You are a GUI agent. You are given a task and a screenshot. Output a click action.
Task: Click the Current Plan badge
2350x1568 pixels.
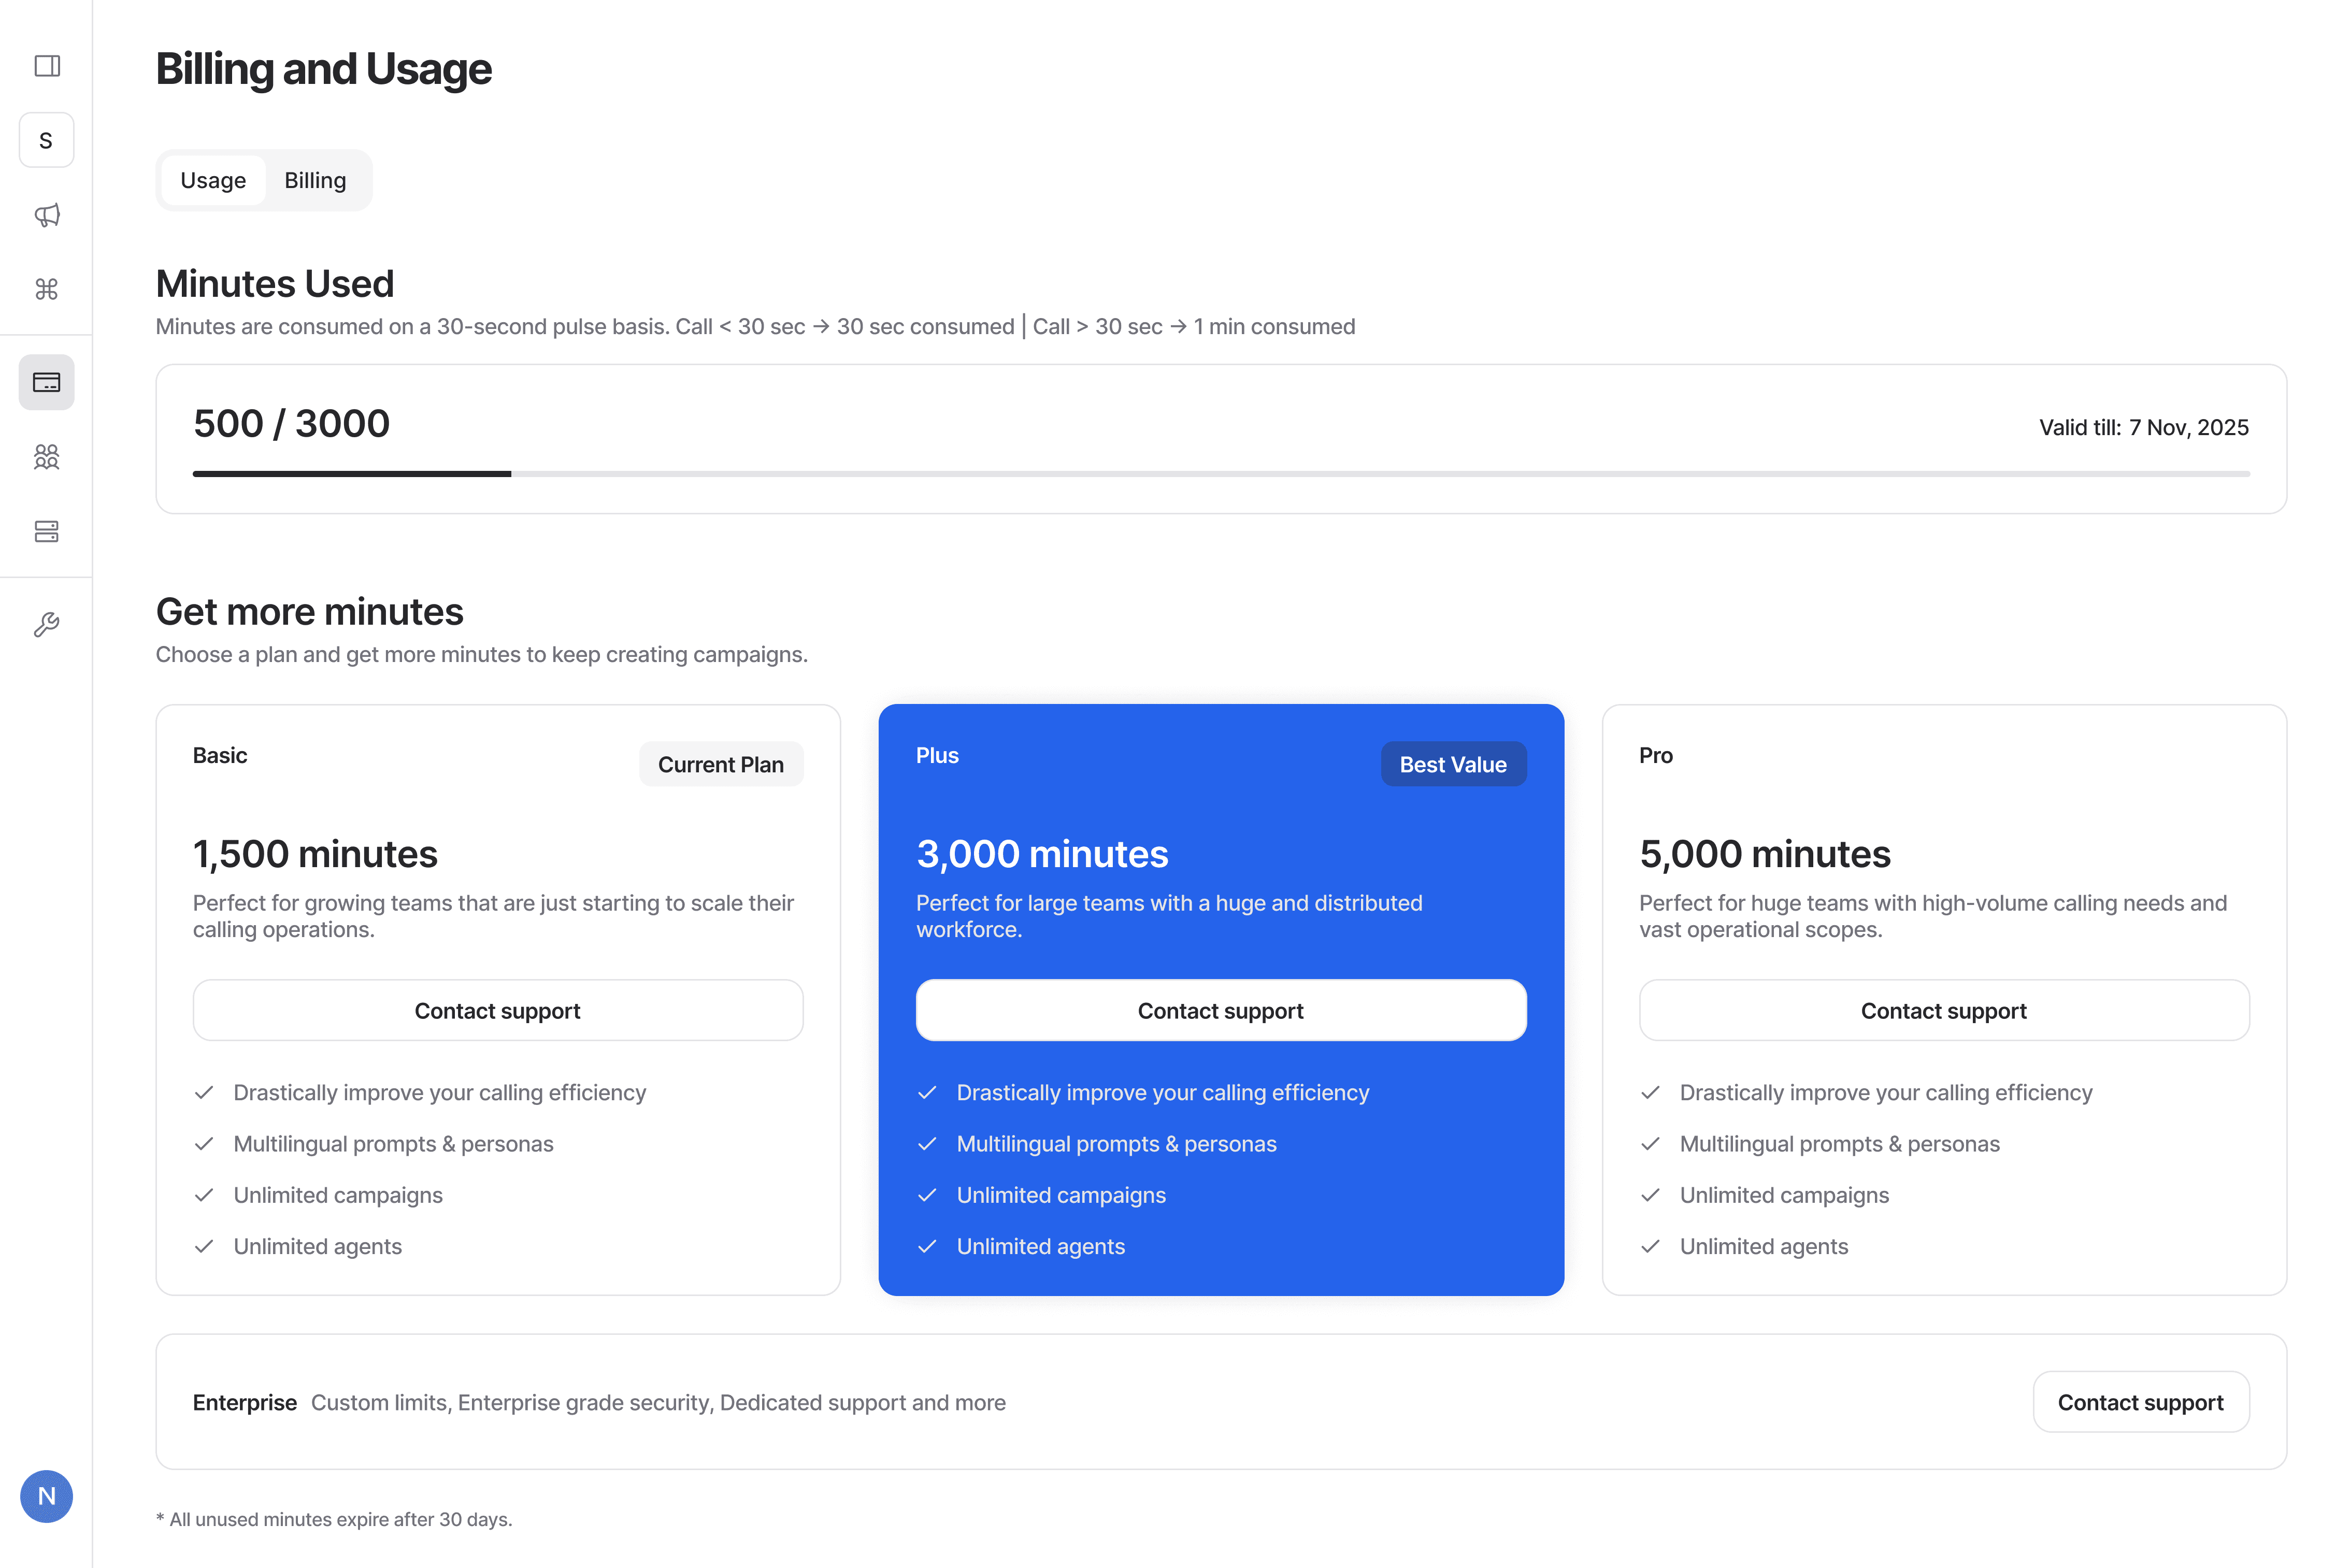pyautogui.click(x=721, y=765)
